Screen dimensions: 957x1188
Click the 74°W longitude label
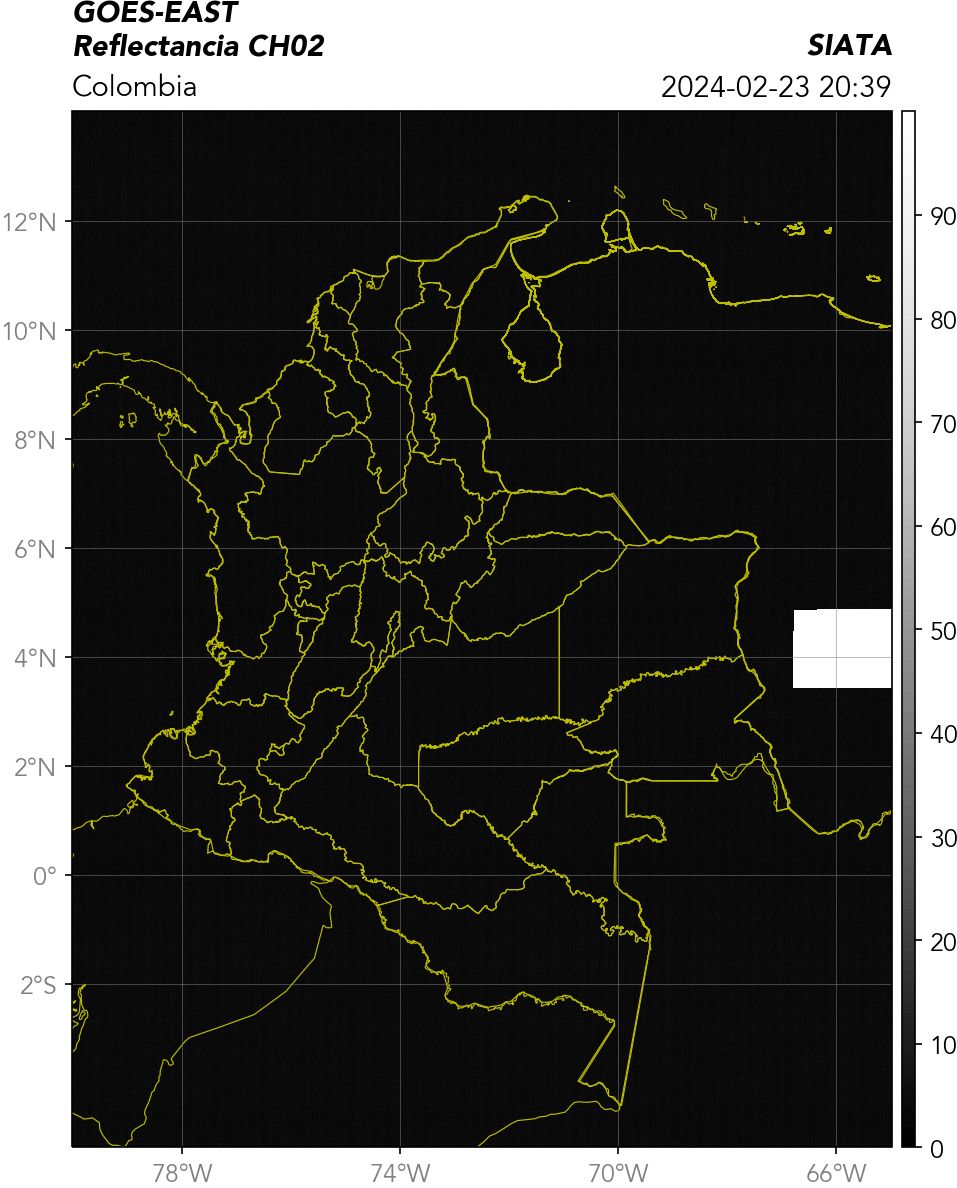coord(400,1174)
